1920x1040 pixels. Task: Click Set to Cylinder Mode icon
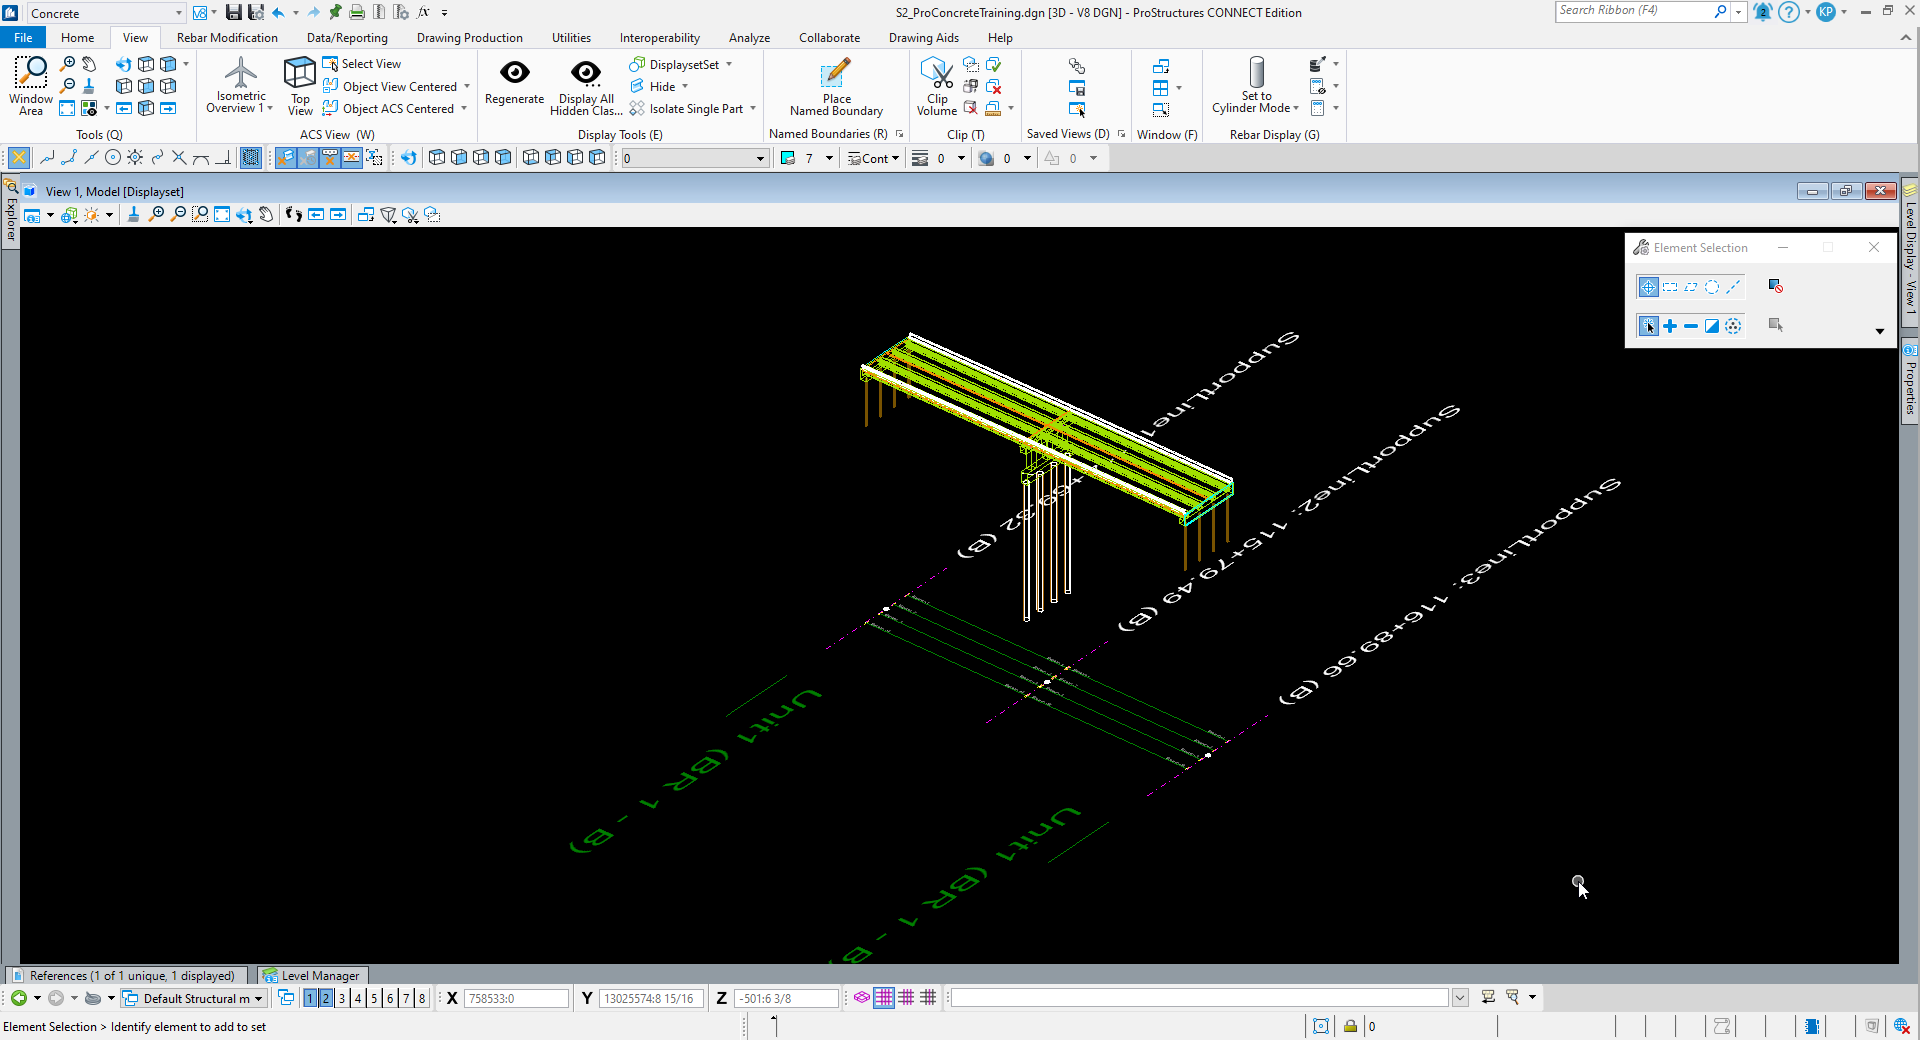pyautogui.click(x=1256, y=74)
